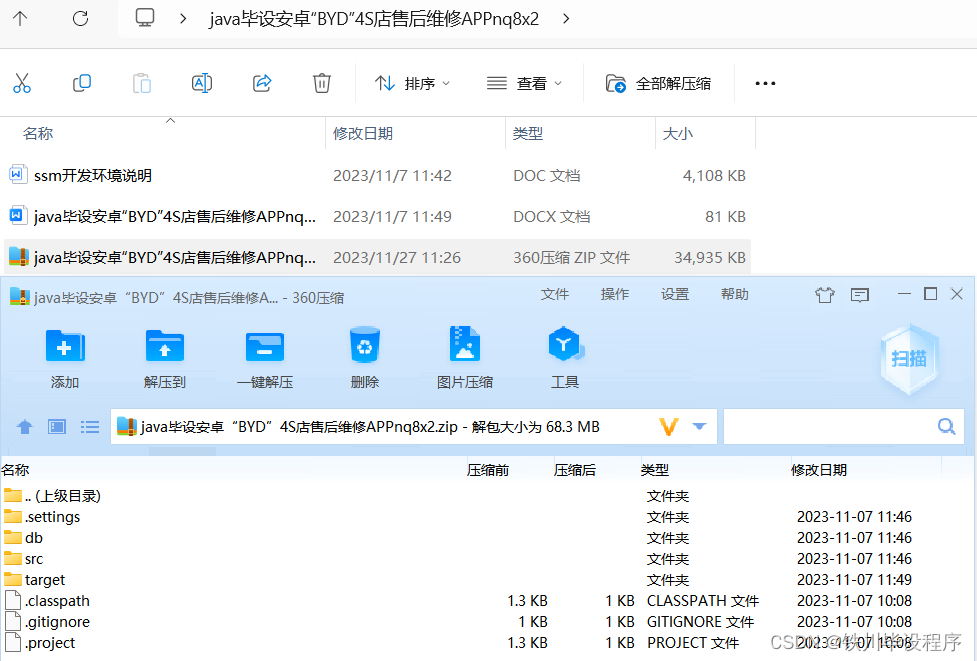977x661 pixels.
Task: Sort archive list by 压缩前 column
Action: pyautogui.click(x=488, y=470)
